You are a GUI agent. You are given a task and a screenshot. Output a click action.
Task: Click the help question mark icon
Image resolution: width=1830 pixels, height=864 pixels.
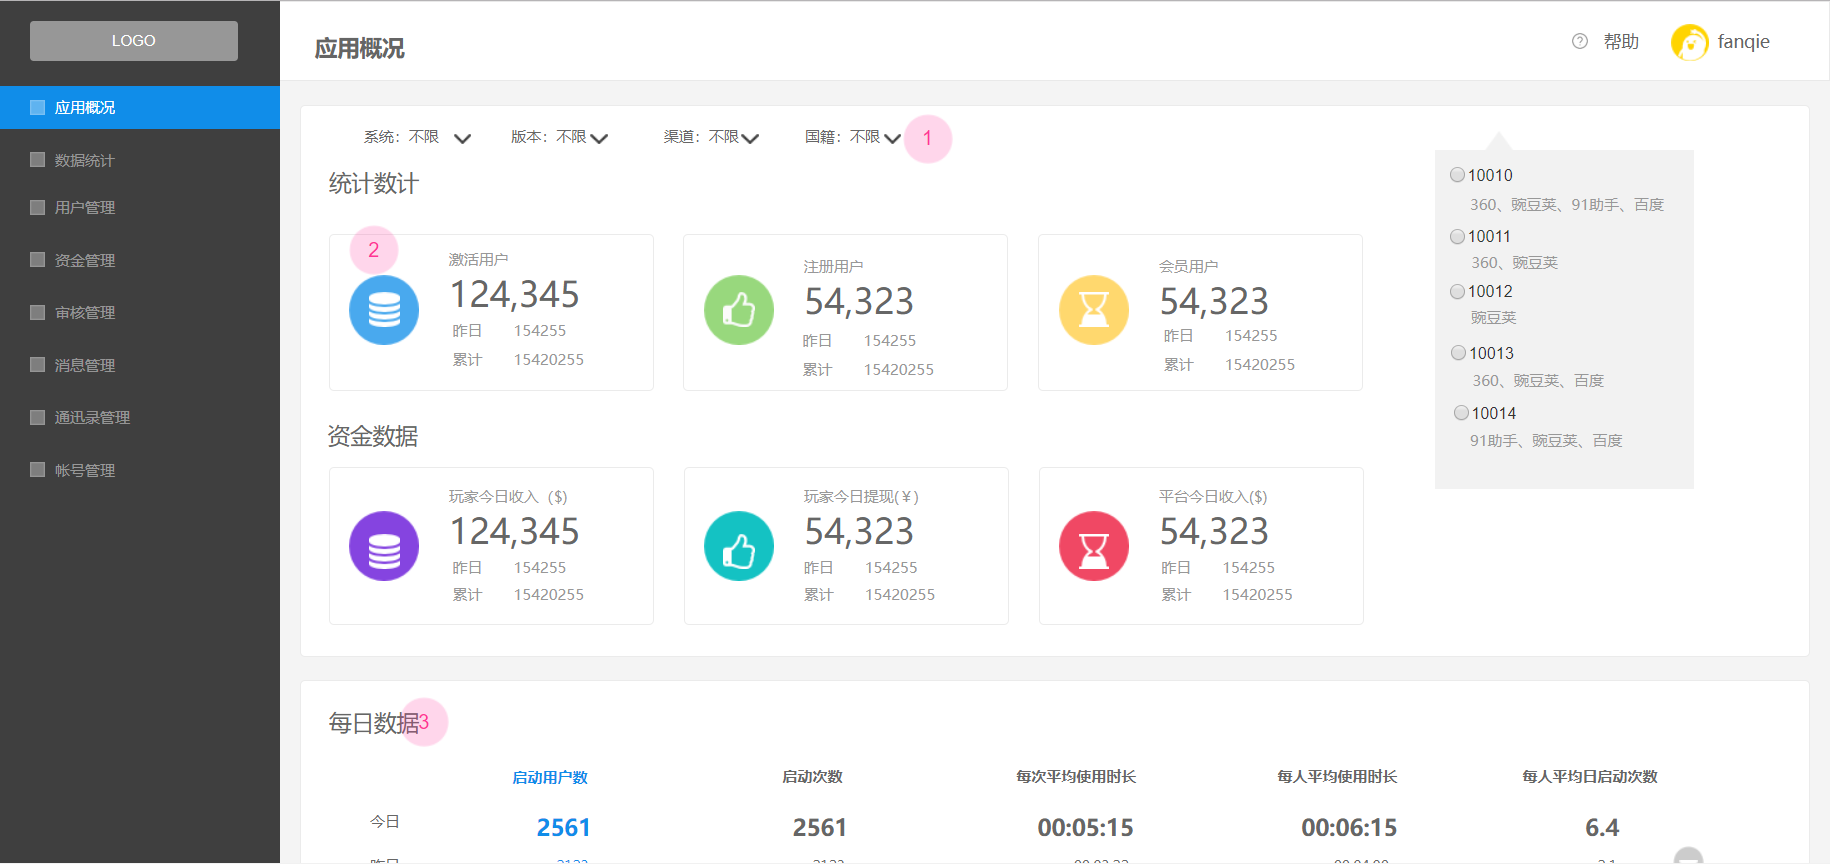1580,41
